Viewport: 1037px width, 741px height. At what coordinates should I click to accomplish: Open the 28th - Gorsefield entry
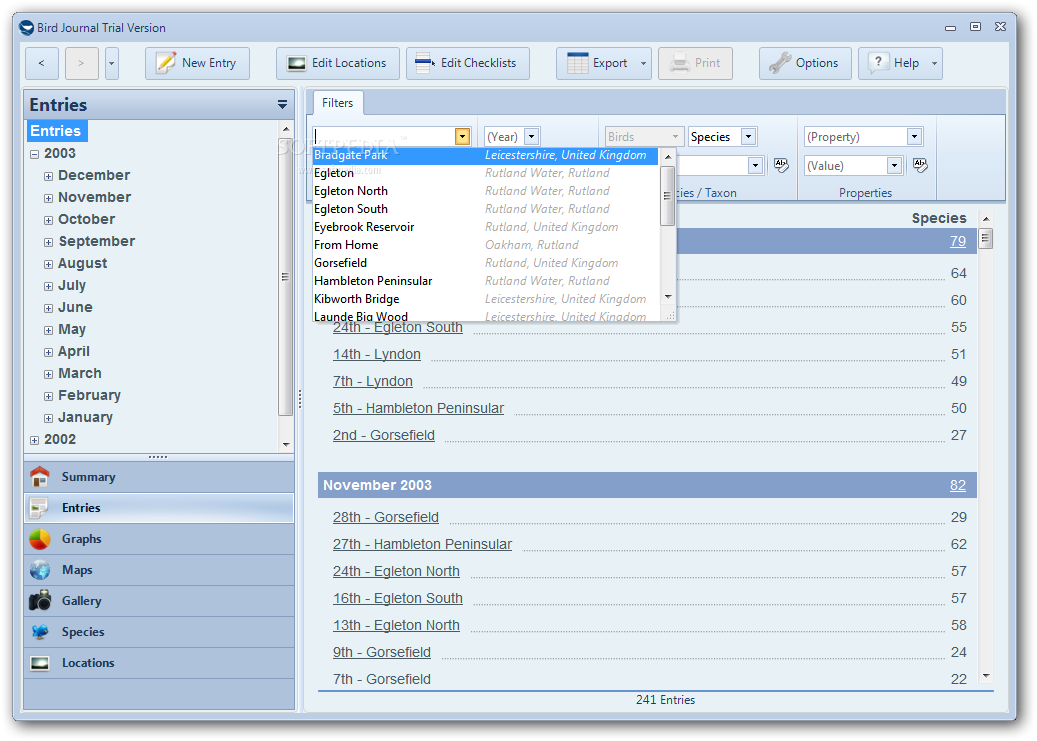point(386,517)
